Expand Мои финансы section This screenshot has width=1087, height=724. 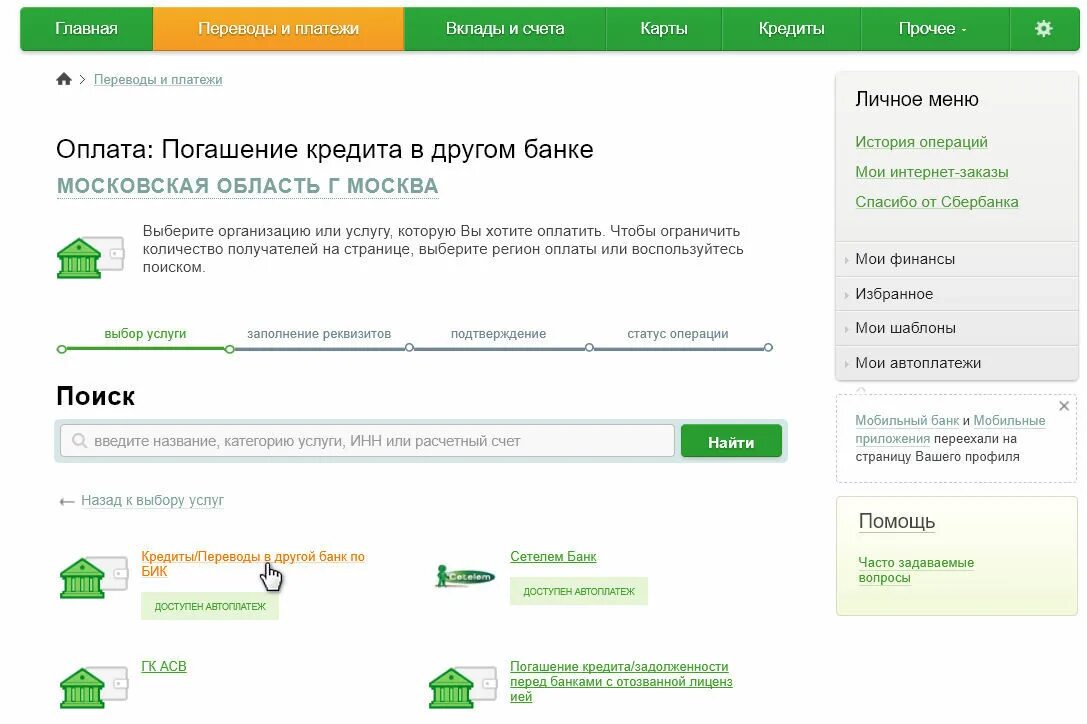click(x=957, y=259)
